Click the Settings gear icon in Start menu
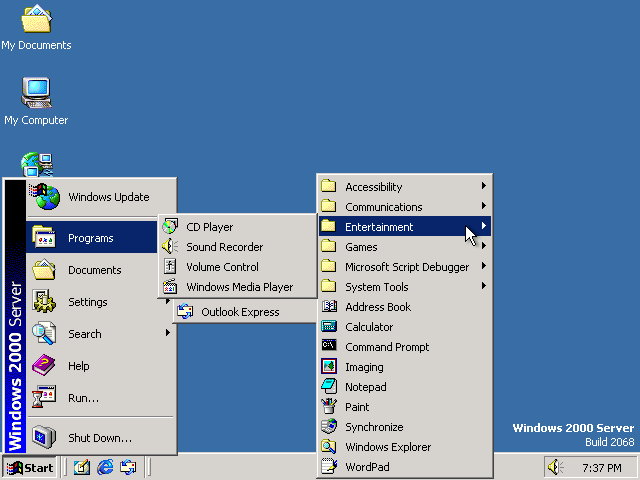Screen dimensions: 640x480 [44, 302]
